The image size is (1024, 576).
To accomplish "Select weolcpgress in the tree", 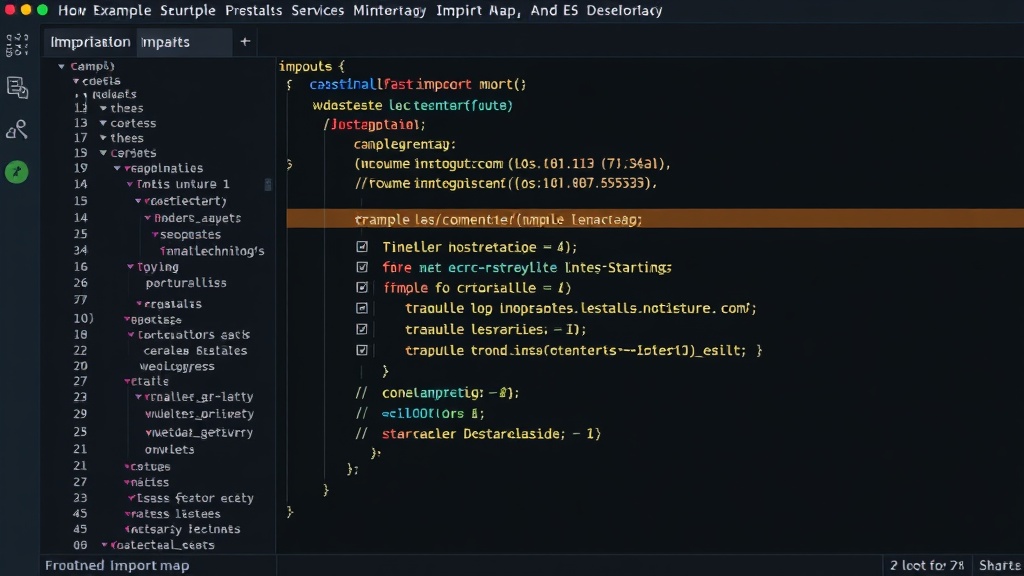I will [177, 366].
